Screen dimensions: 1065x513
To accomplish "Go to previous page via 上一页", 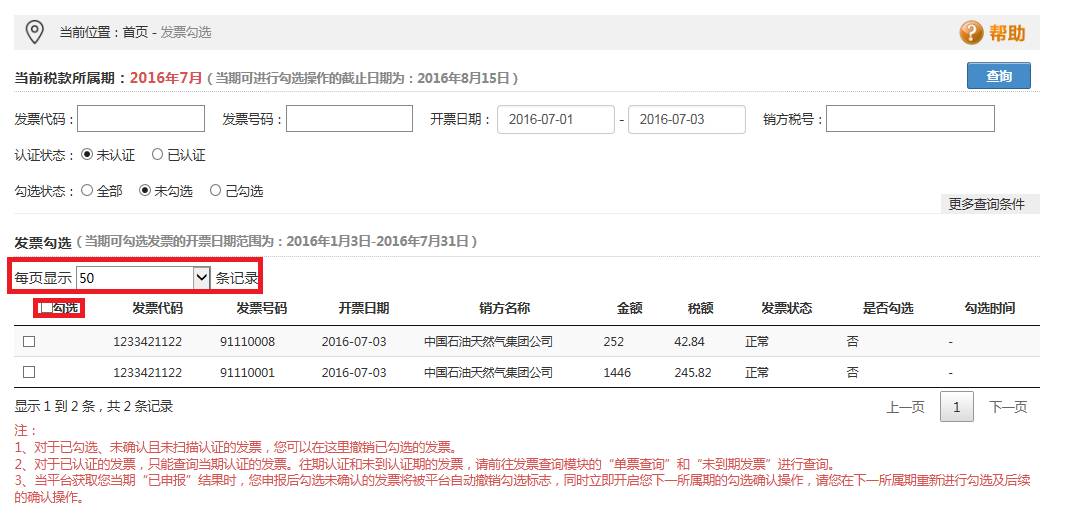I will tap(905, 408).
